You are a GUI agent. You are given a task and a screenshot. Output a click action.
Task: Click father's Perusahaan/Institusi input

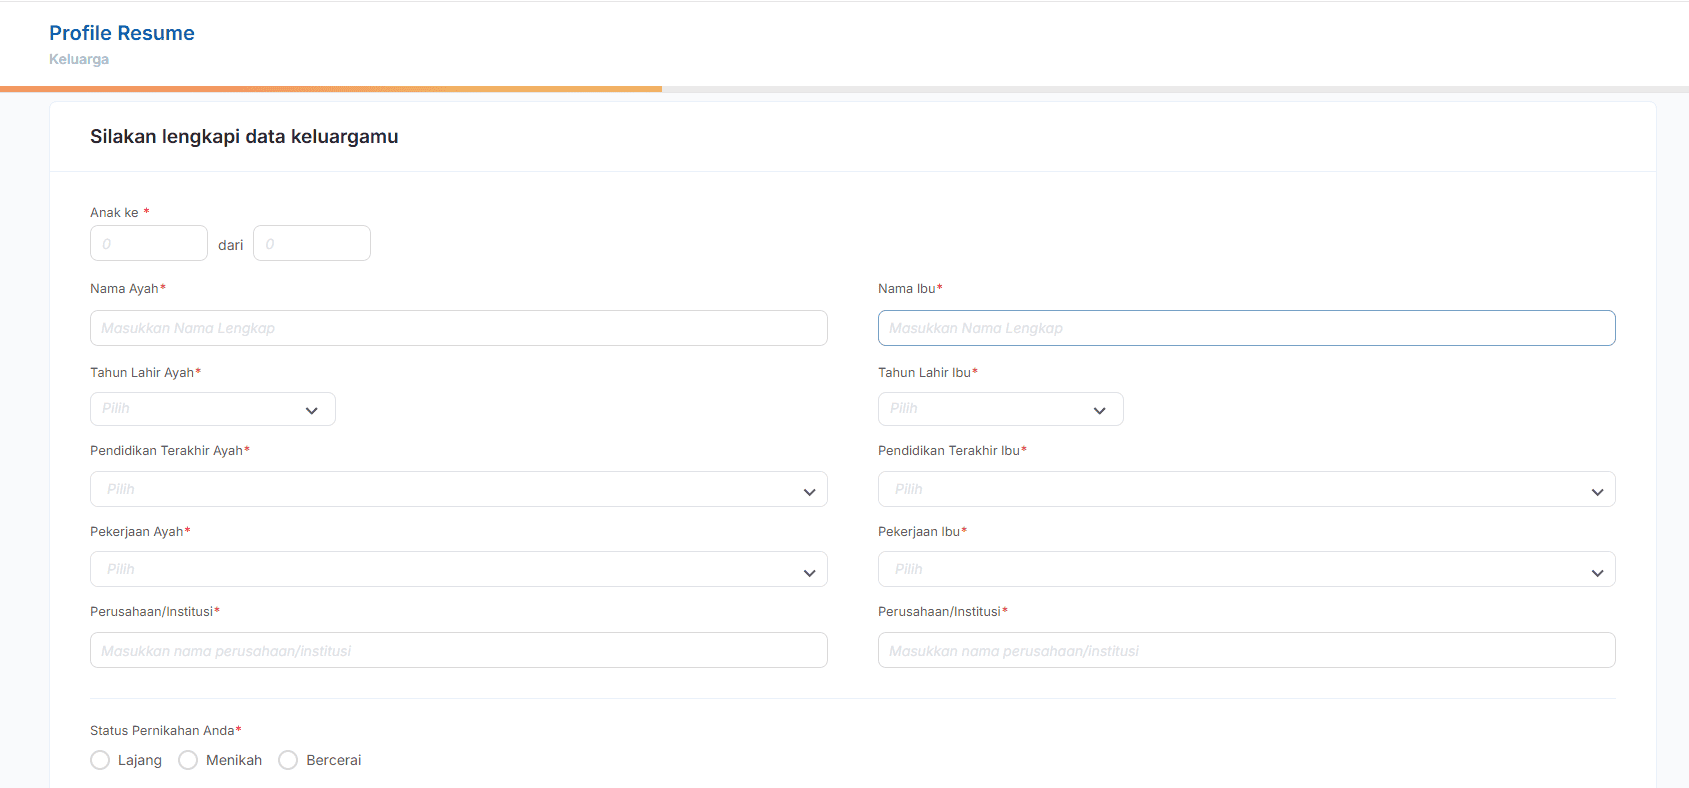point(458,650)
